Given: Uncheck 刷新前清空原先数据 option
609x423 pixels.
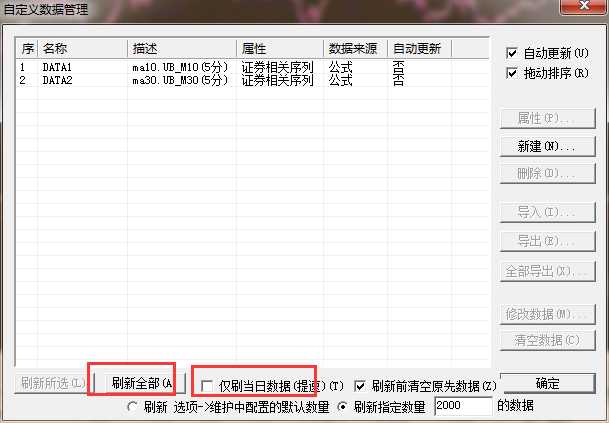Looking at the screenshot, I should point(361,385).
